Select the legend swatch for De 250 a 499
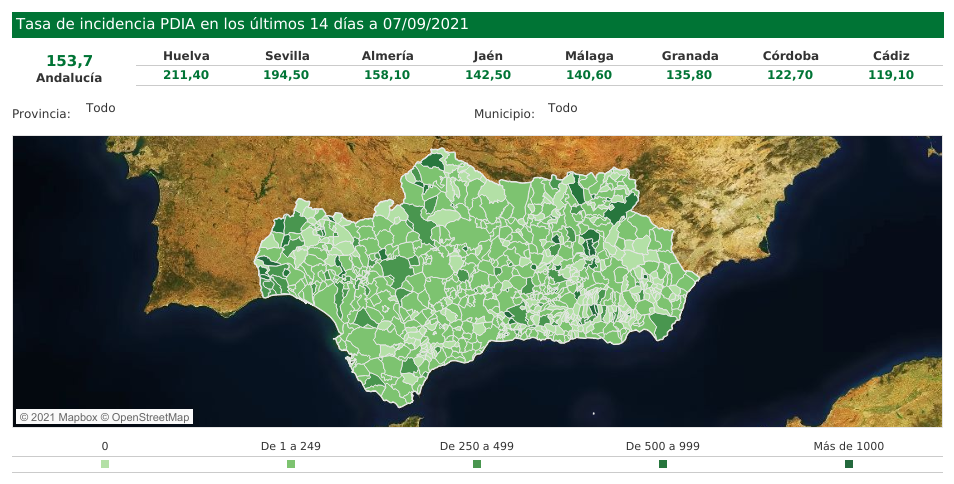This screenshot has width=954, height=484. tap(477, 464)
